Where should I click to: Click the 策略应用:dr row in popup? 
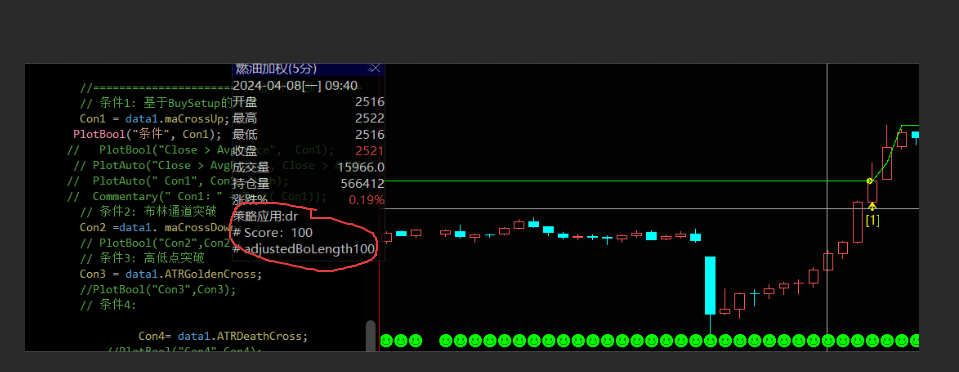[x=267, y=216]
